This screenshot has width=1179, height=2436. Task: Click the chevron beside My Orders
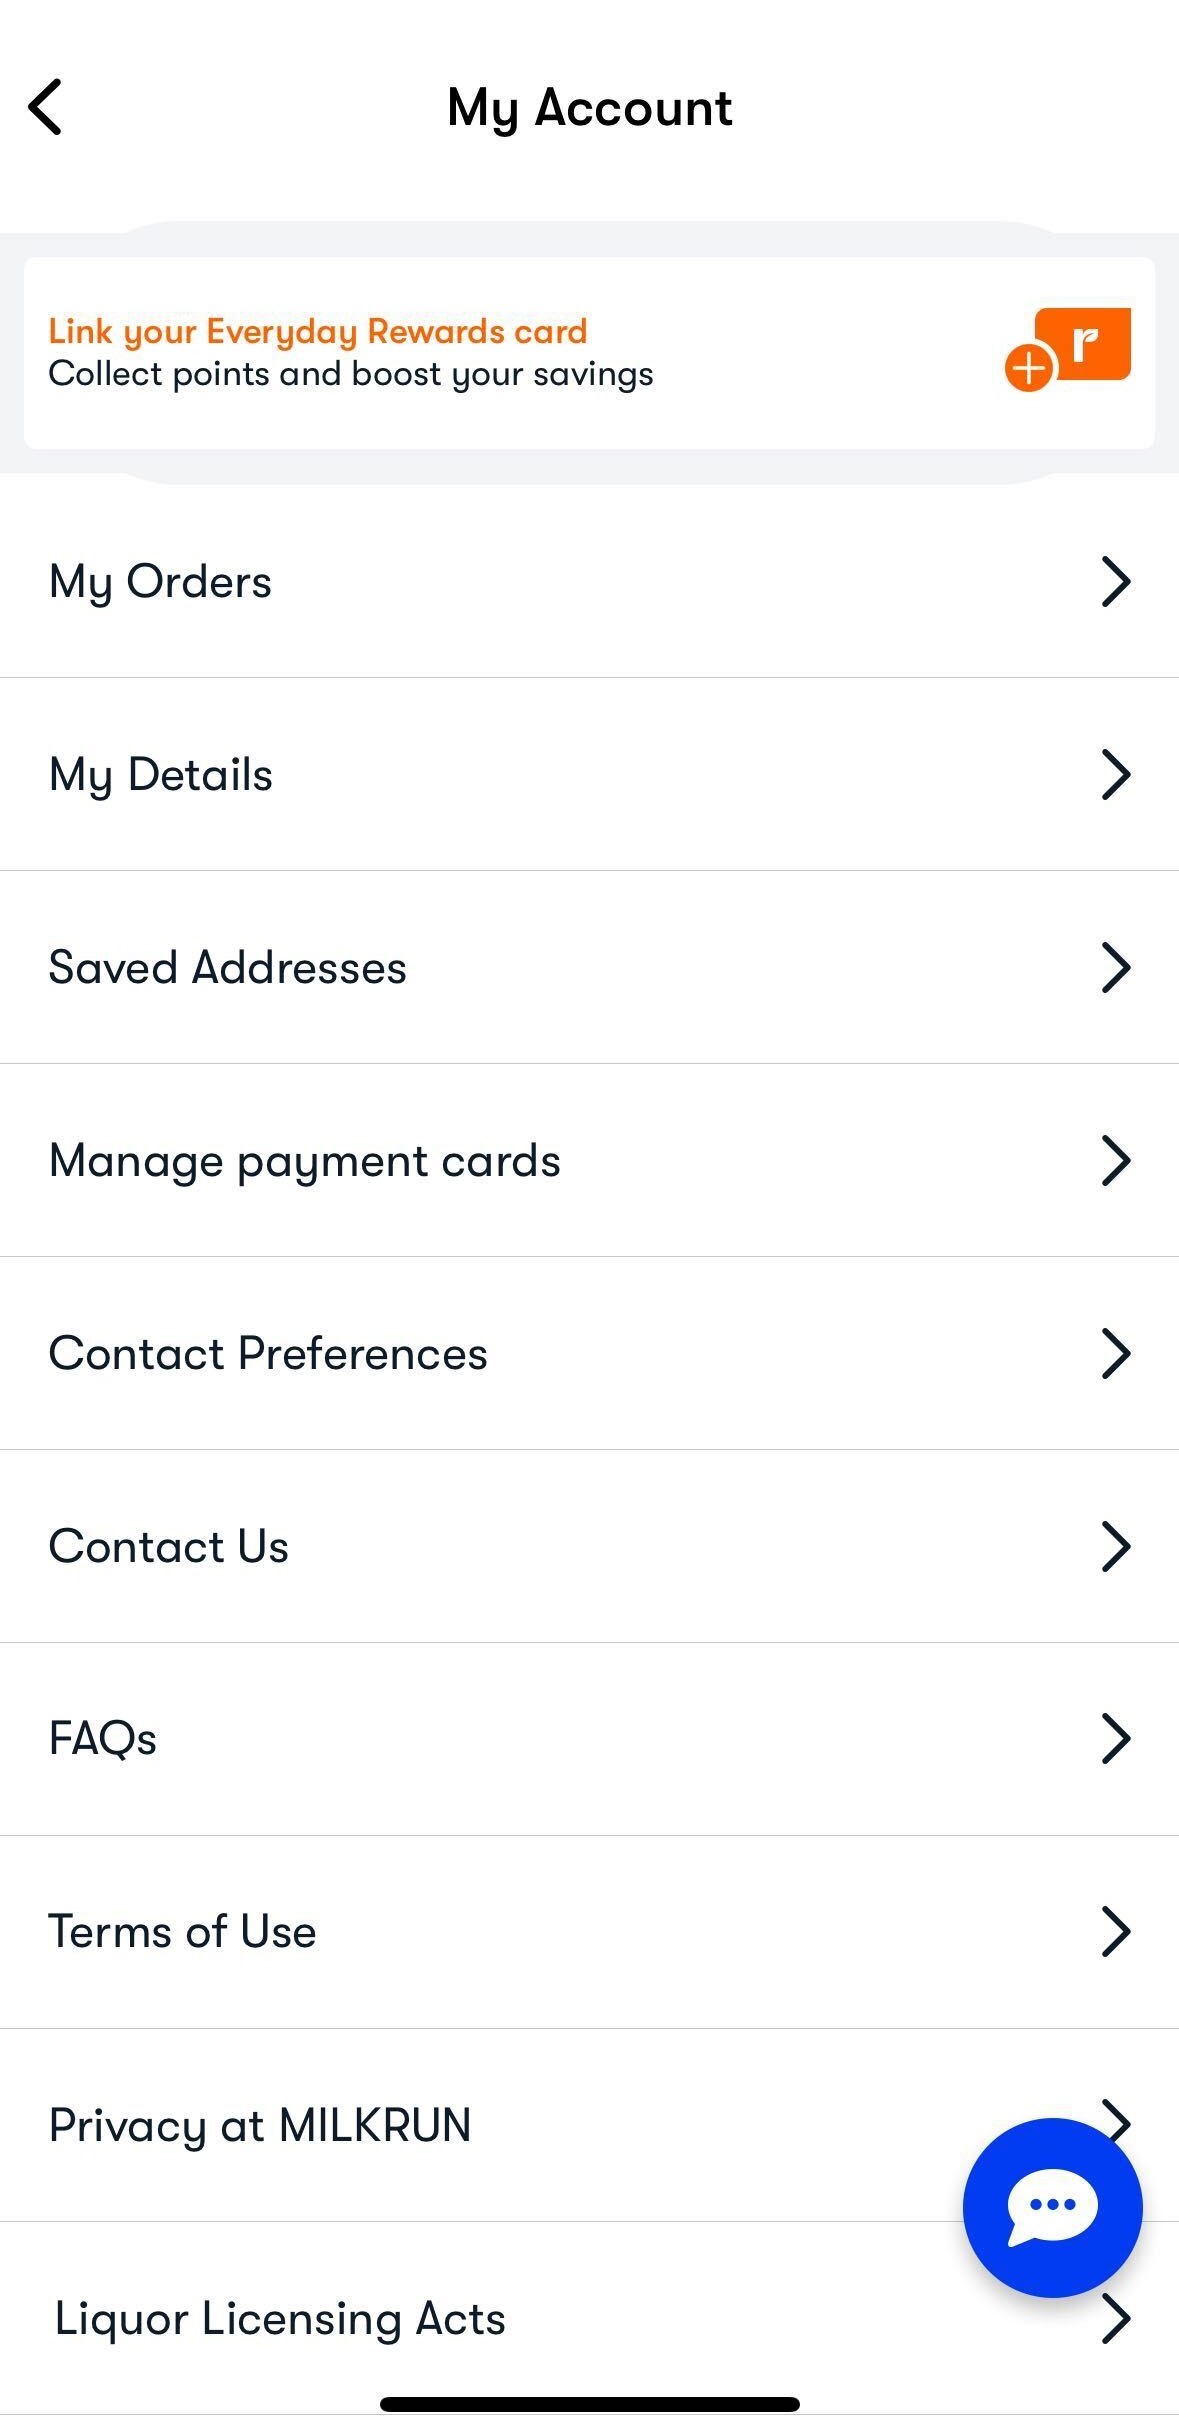click(1115, 582)
